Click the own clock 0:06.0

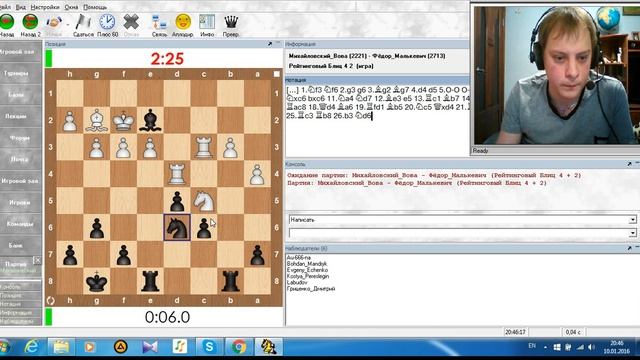[x=167, y=317]
